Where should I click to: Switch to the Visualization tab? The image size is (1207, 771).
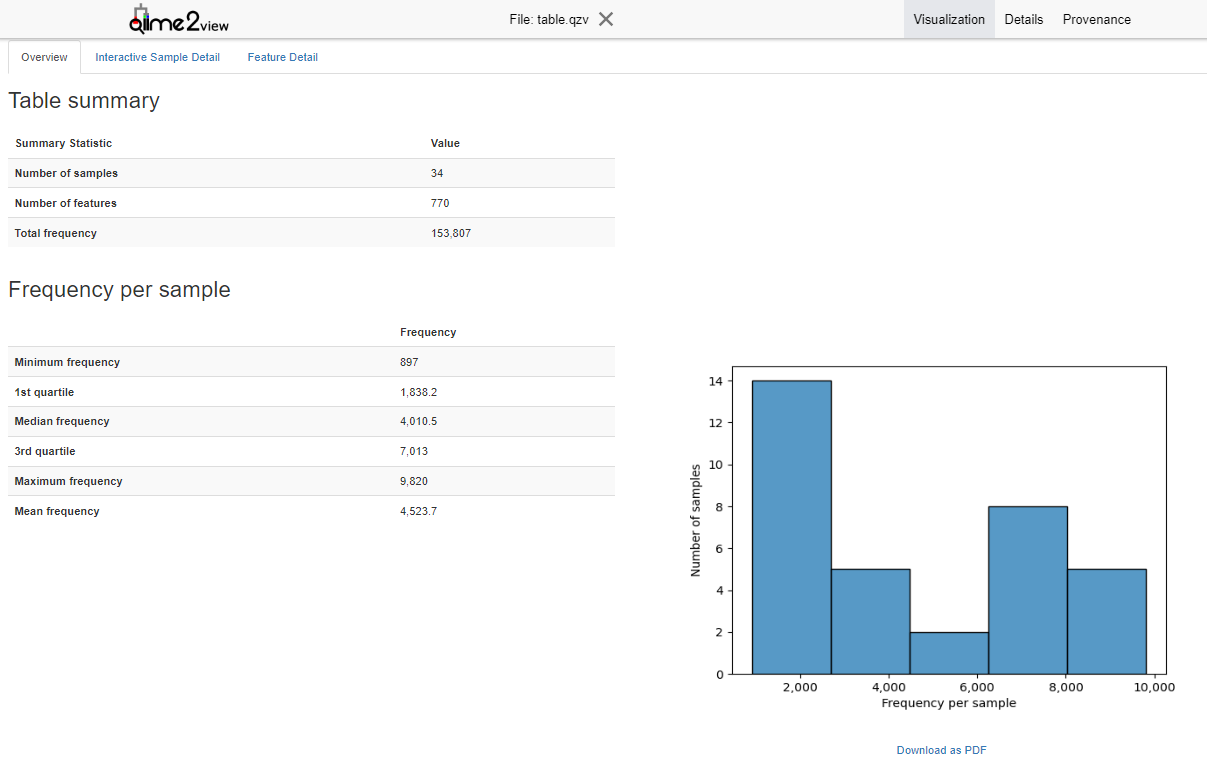pyautogui.click(x=948, y=20)
